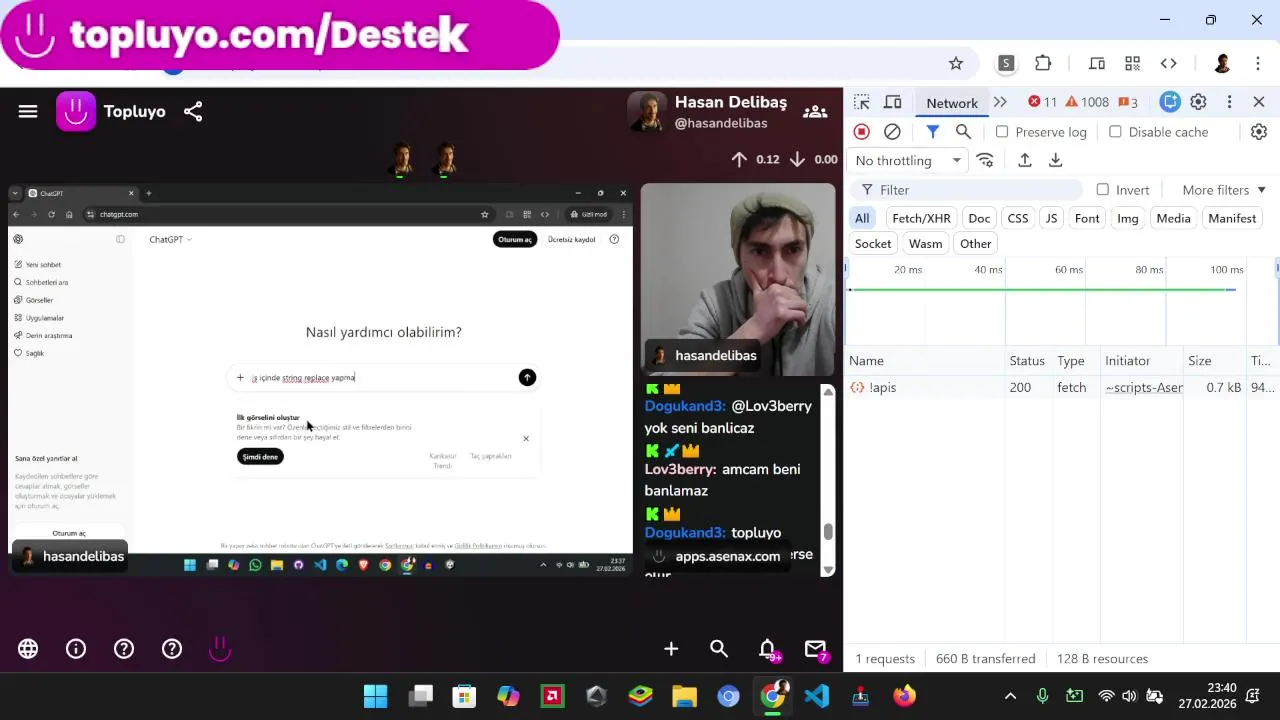Open Network panel settings gear
The height and width of the screenshot is (720, 1280).
tap(1259, 132)
